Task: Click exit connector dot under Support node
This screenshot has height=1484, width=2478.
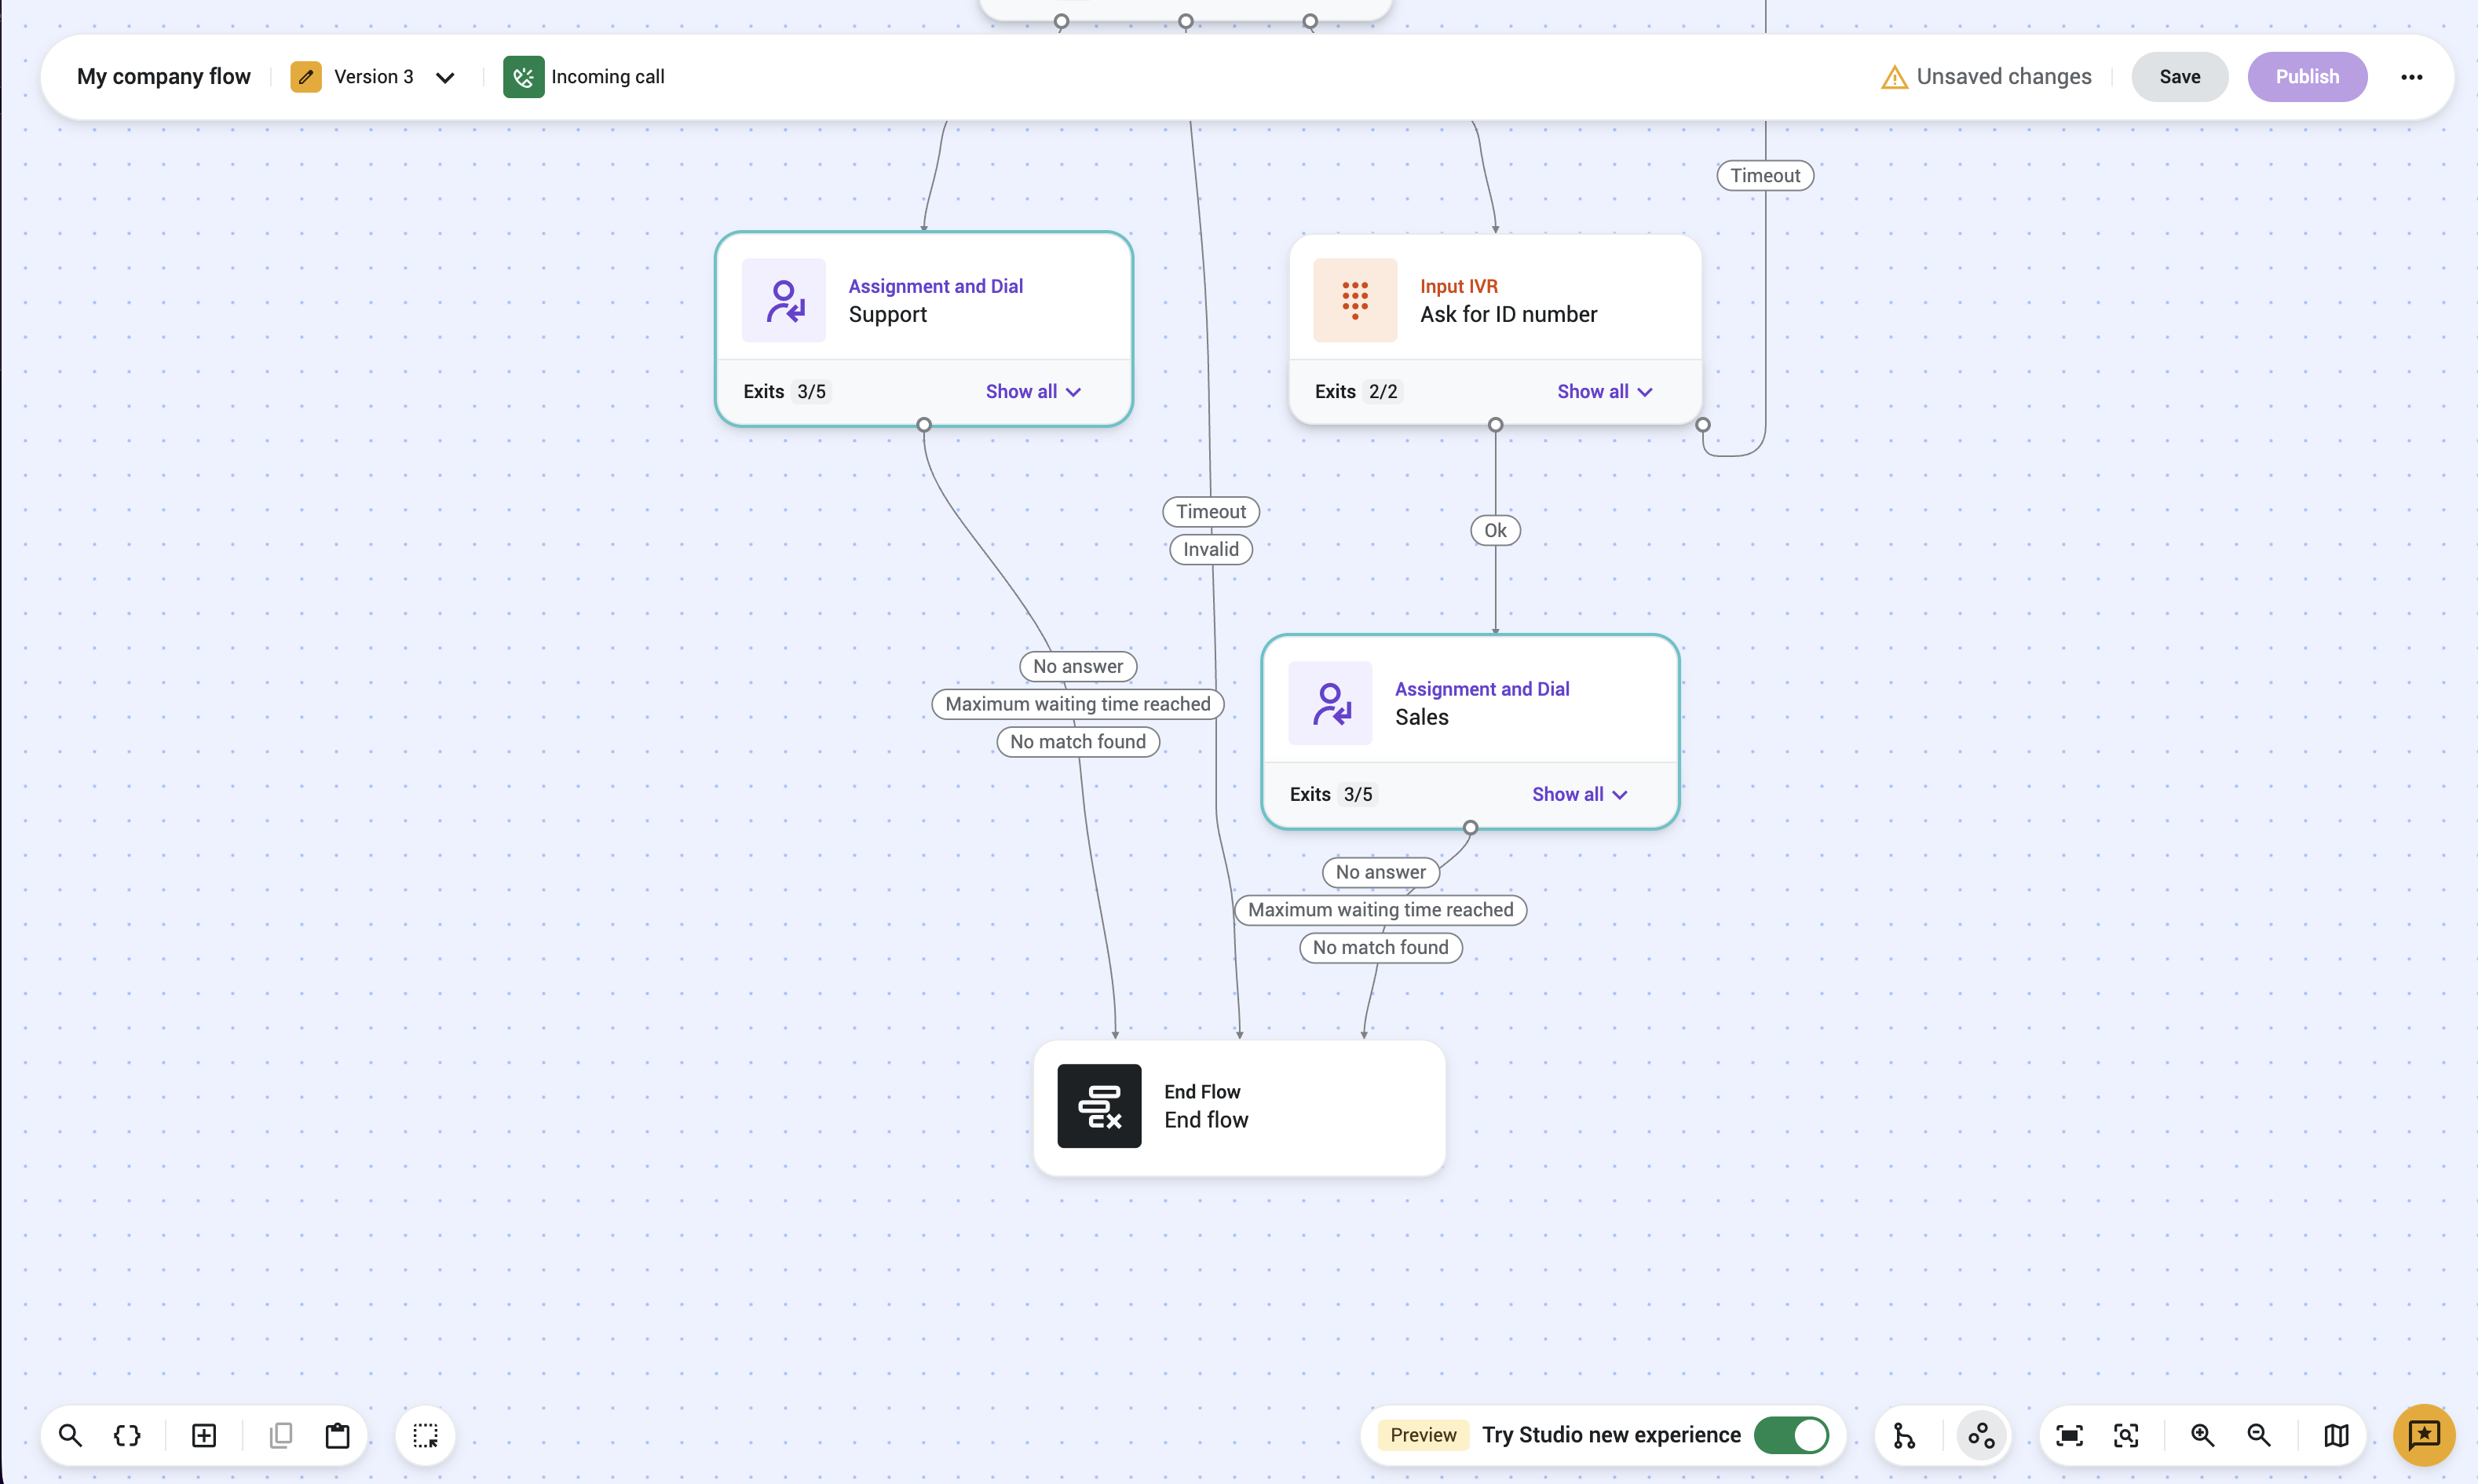Action: point(924,425)
